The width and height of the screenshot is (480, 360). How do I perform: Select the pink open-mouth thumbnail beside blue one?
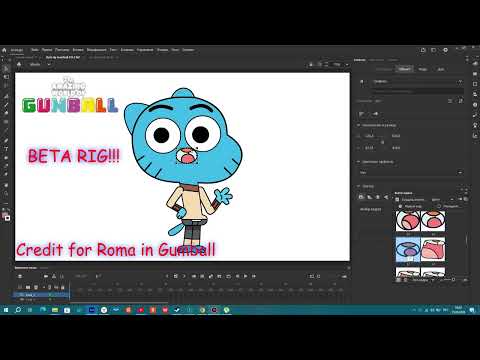433,250
